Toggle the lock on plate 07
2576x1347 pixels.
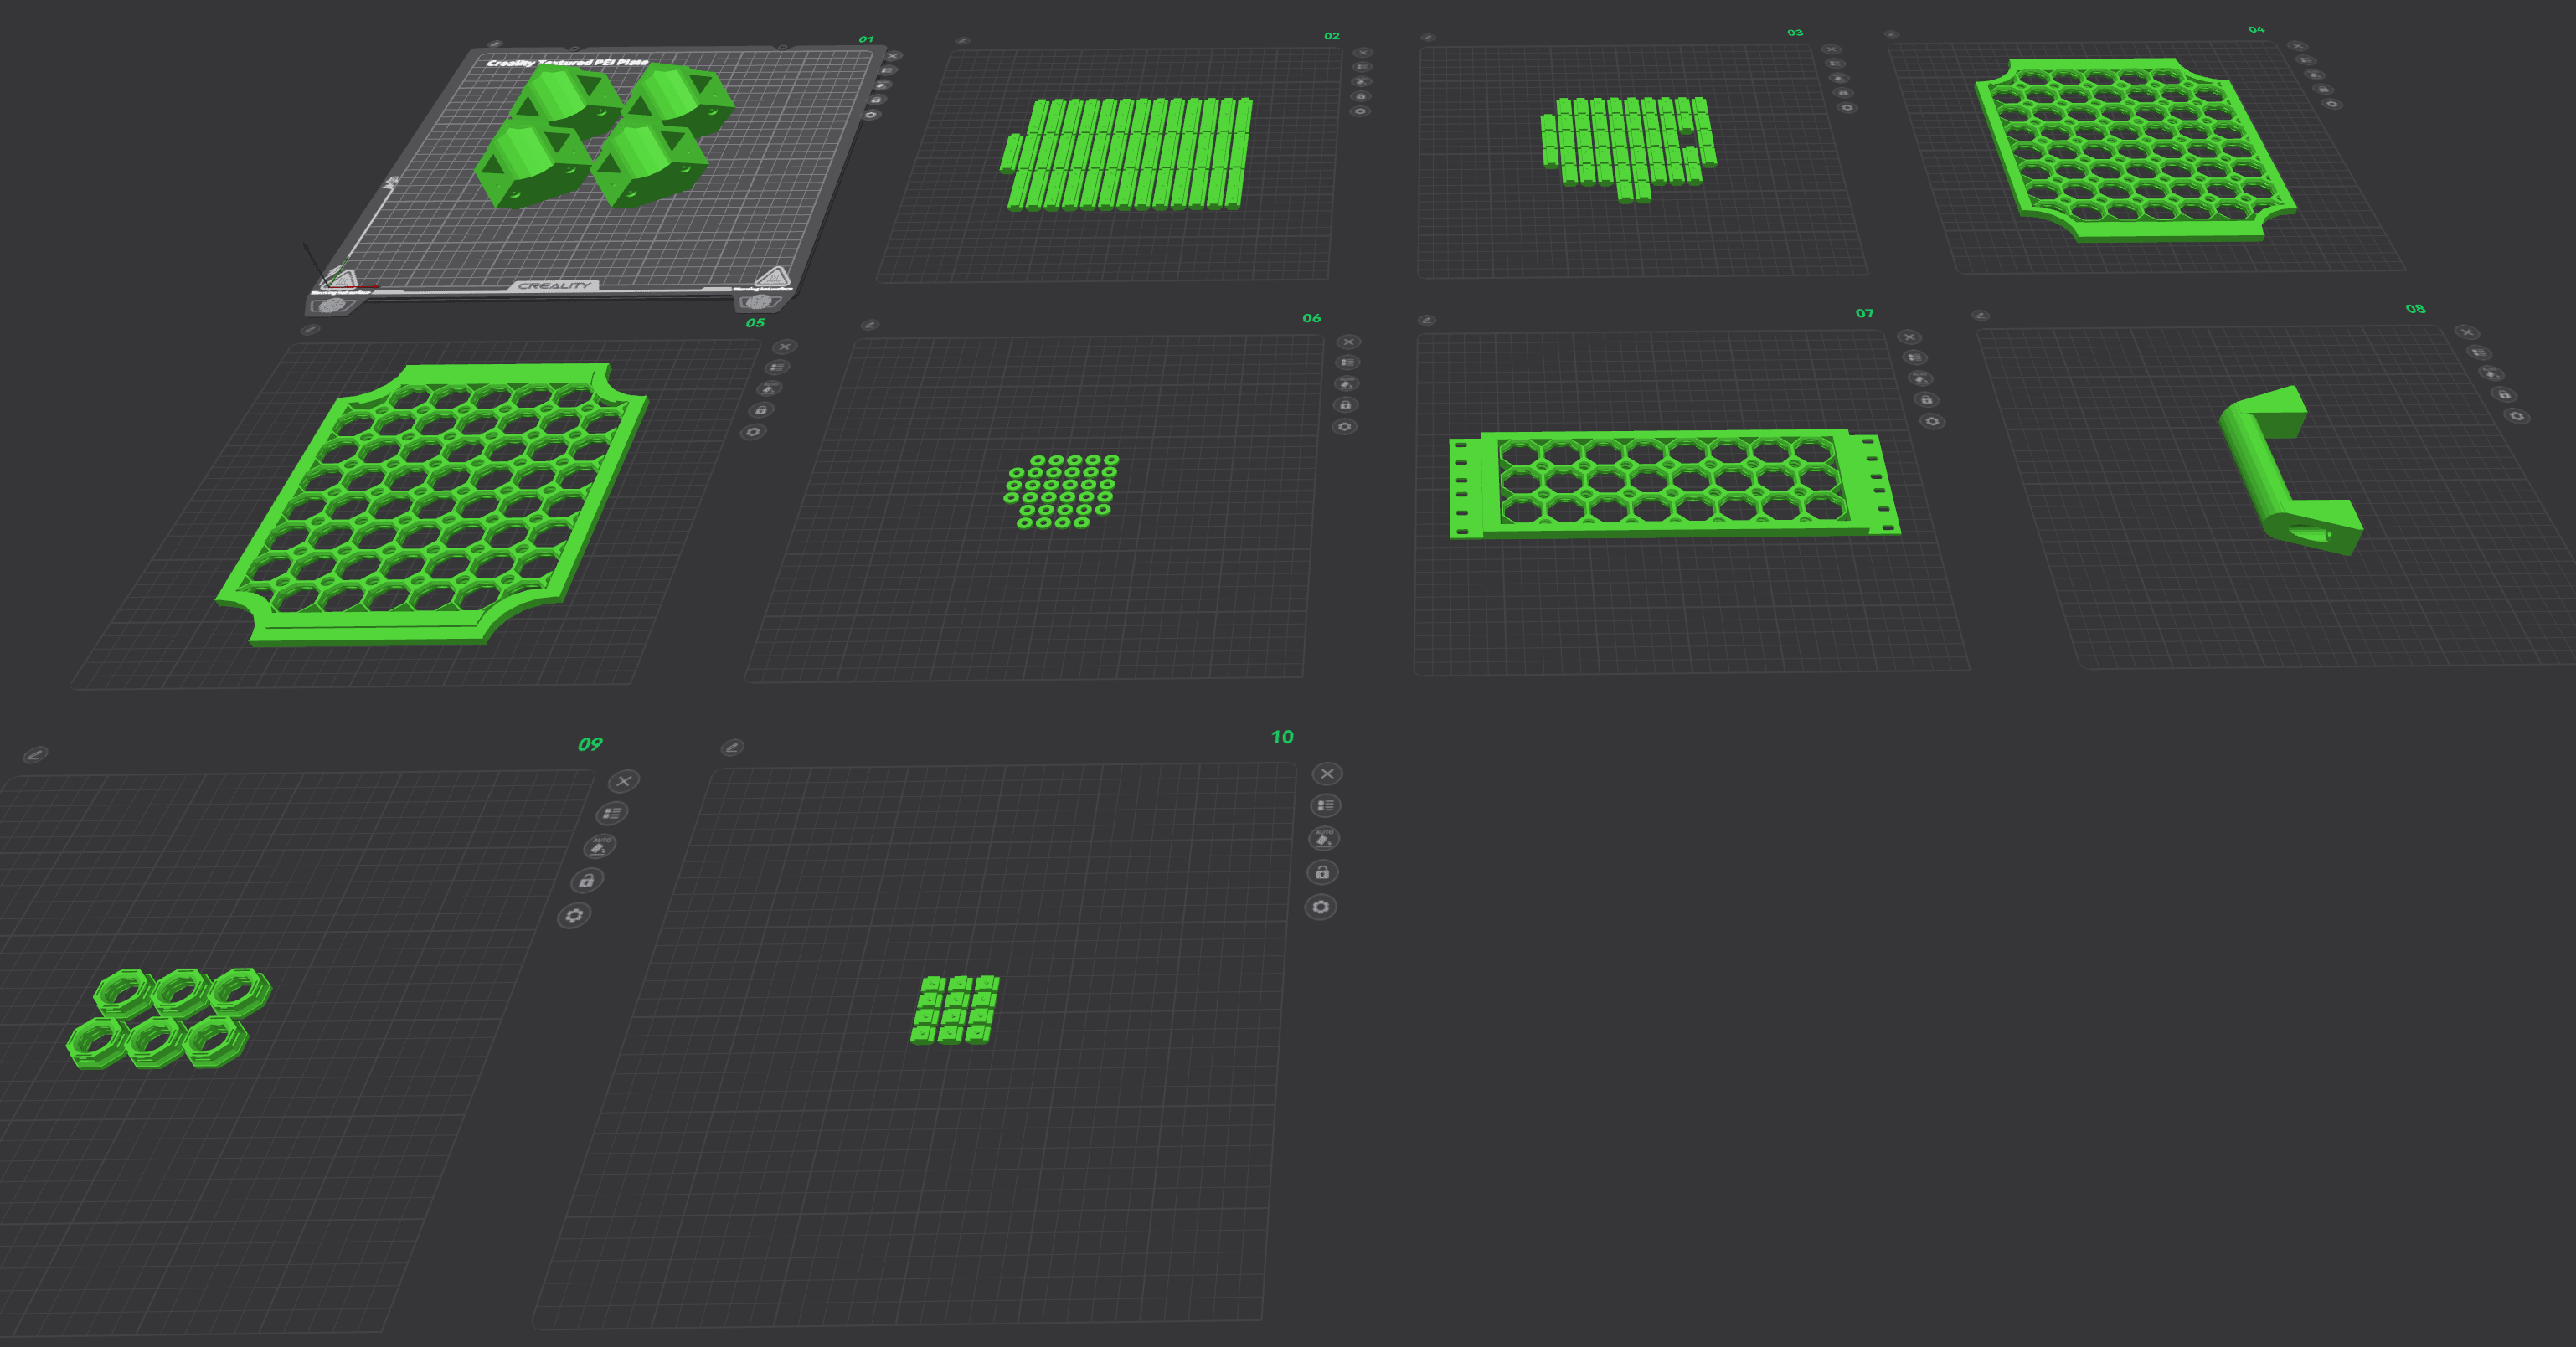pos(1926,400)
